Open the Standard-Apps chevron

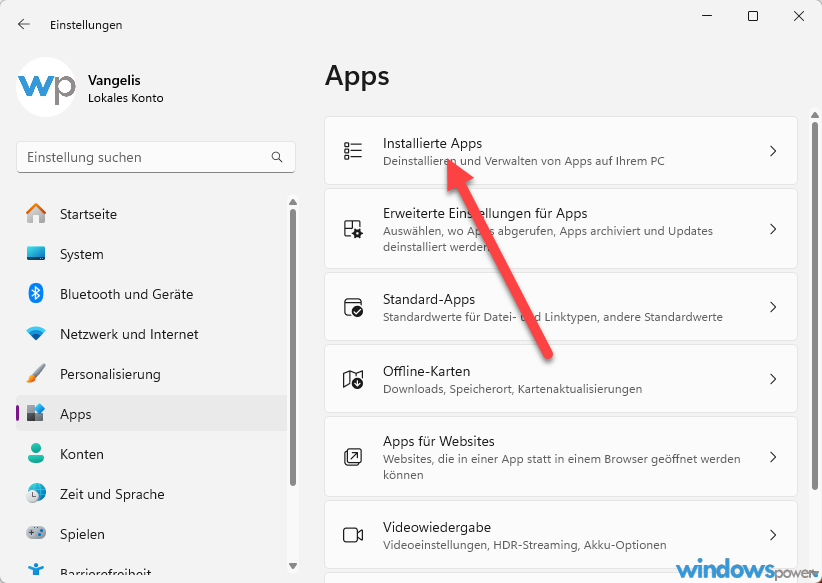[x=773, y=307]
